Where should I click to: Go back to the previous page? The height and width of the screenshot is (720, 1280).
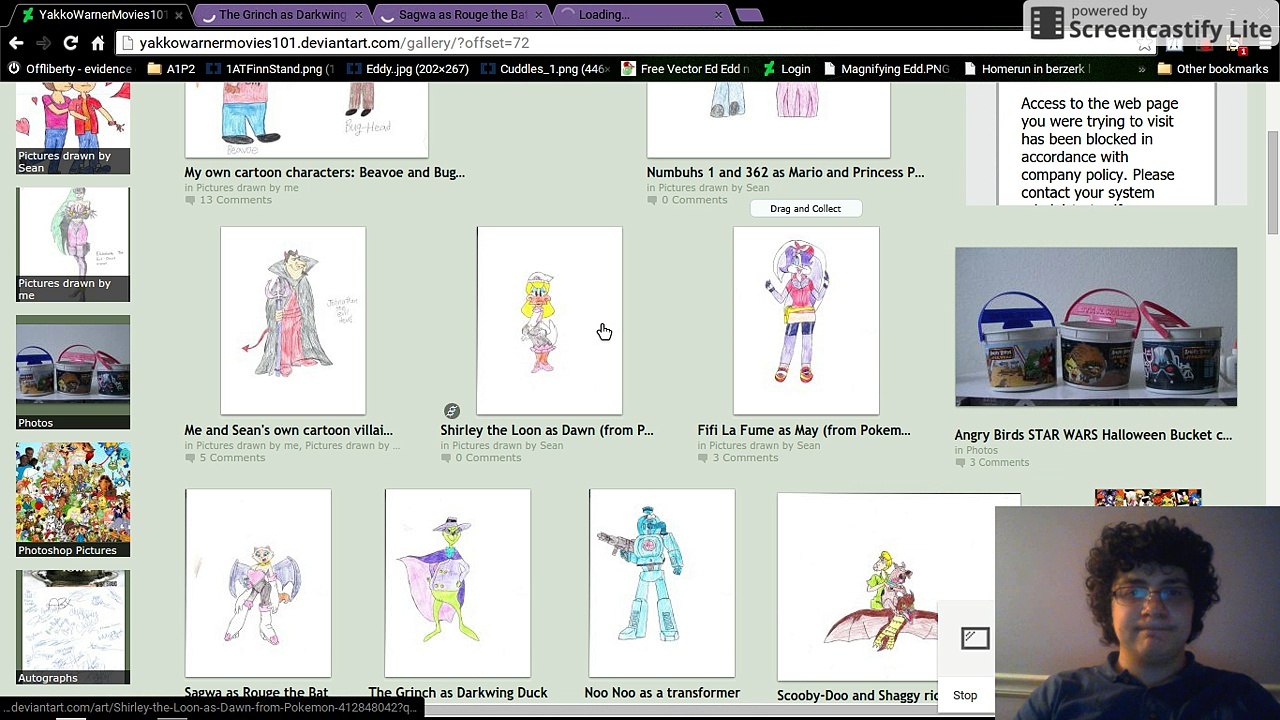[16, 43]
